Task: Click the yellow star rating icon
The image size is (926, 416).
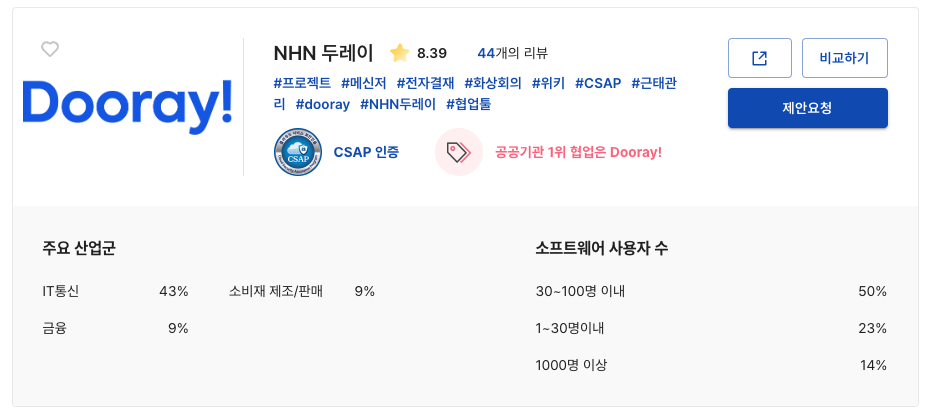Action: (399, 53)
